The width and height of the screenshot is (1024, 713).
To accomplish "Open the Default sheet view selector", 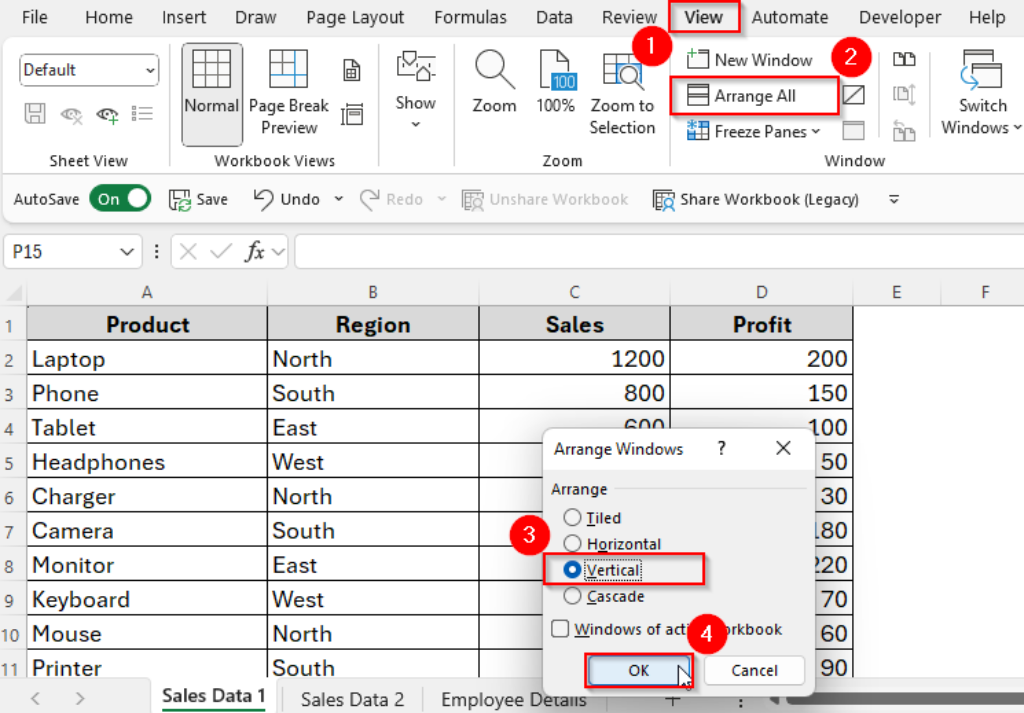I will point(88,70).
